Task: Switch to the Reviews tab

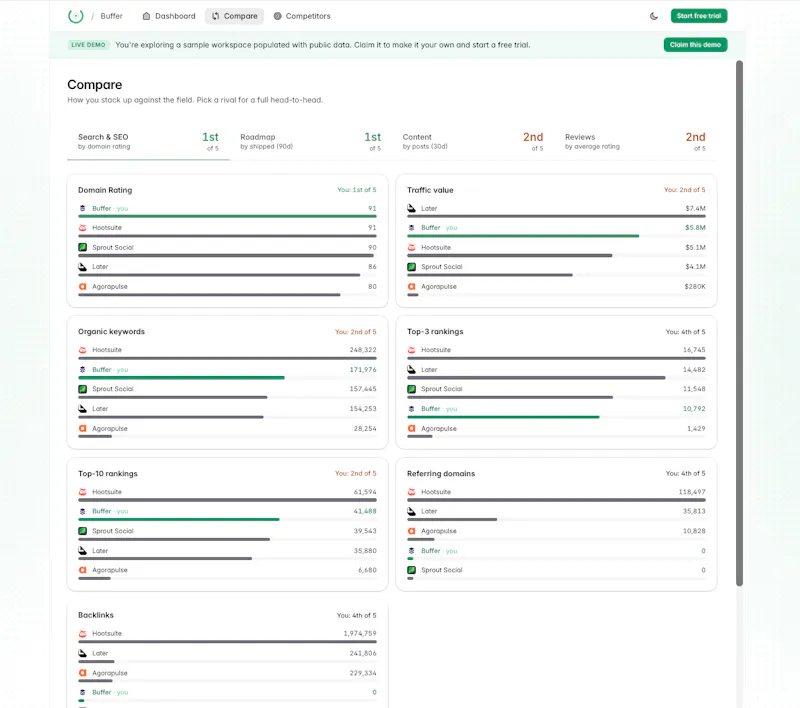Action: click(635, 141)
